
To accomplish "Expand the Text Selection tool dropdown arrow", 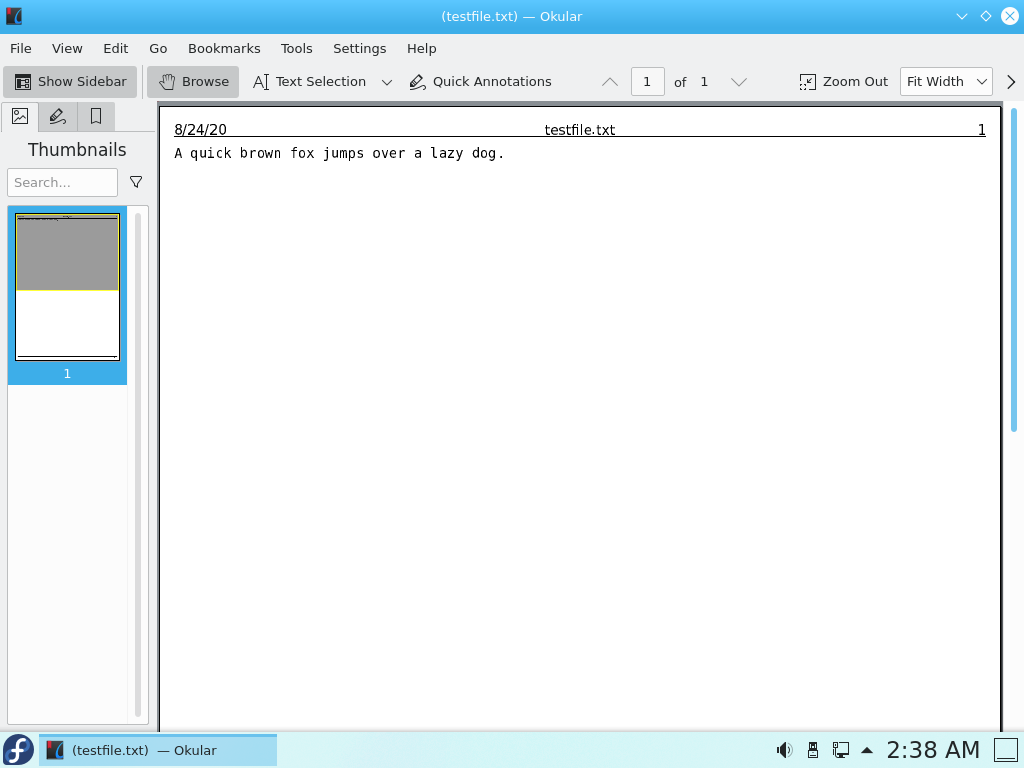I will [x=387, y=82].
